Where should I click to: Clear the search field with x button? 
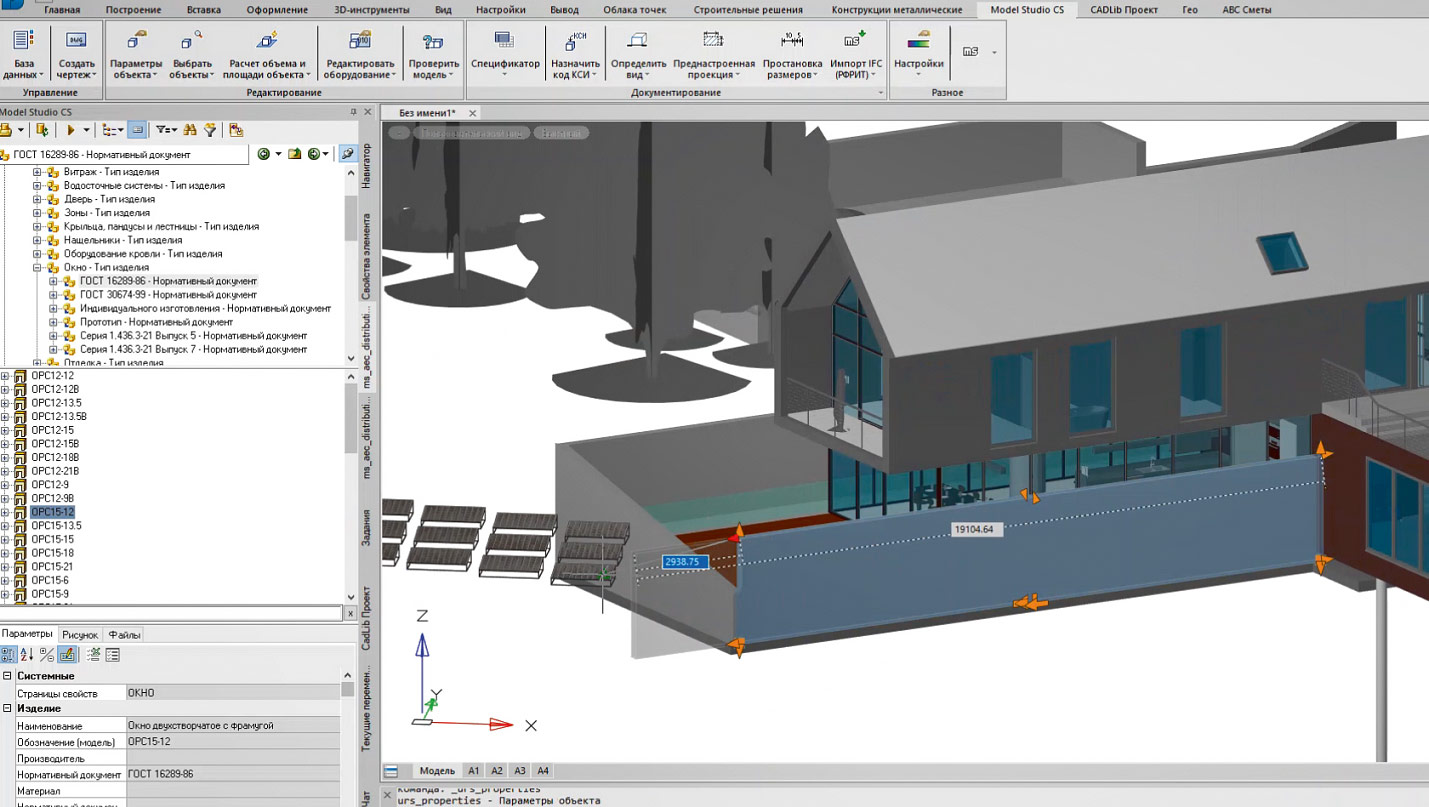[350, 613]
